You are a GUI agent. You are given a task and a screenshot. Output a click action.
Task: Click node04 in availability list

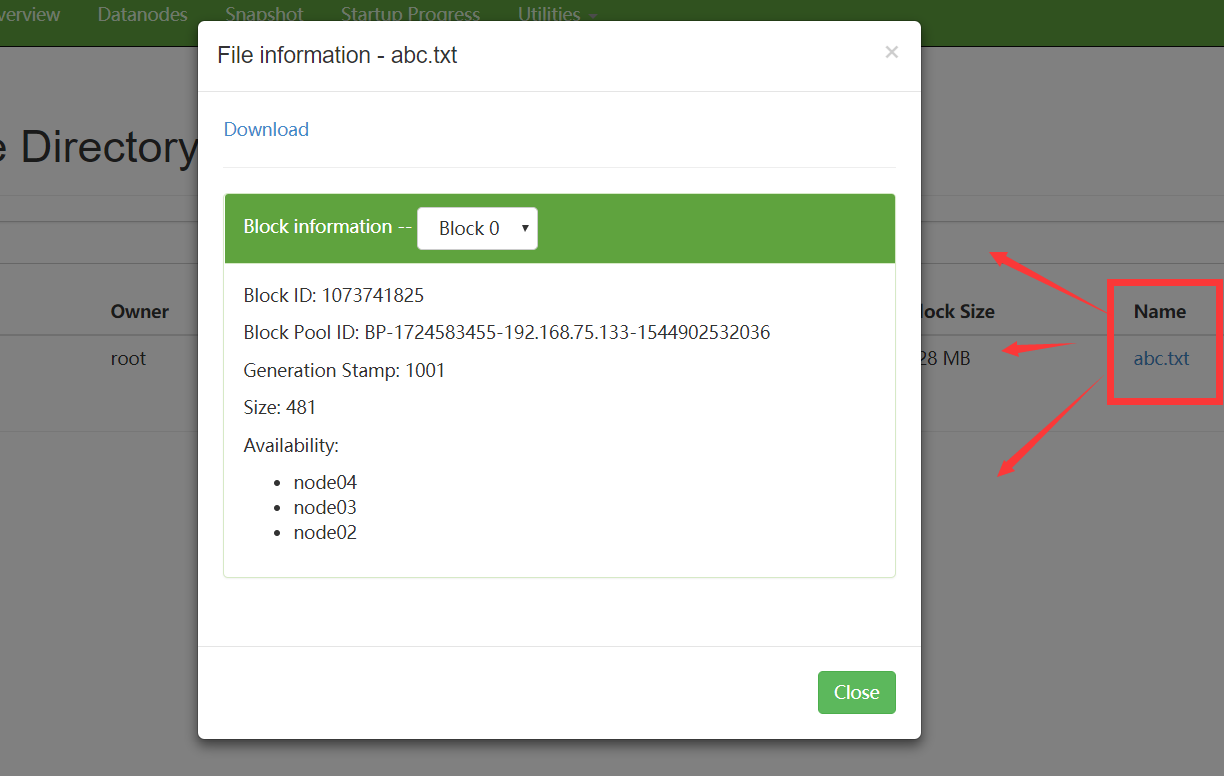pos(325,482)
